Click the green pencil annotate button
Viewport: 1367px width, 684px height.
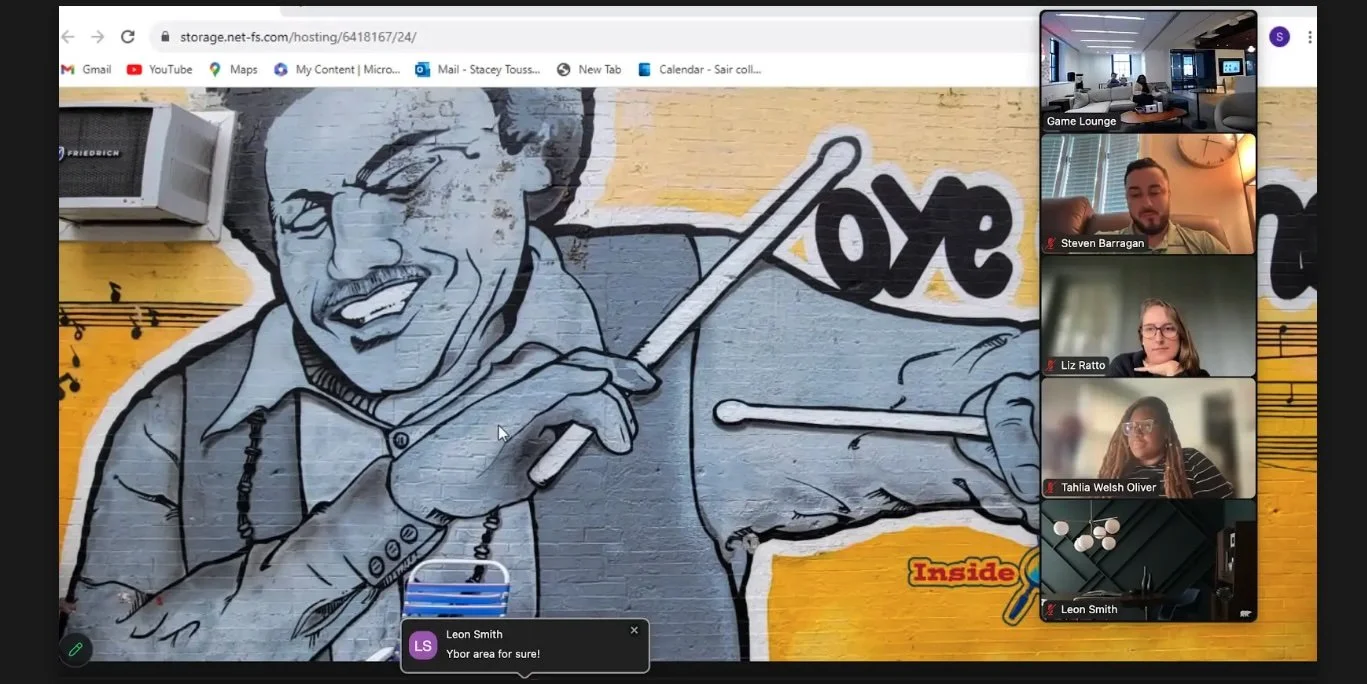pos(75,649)
